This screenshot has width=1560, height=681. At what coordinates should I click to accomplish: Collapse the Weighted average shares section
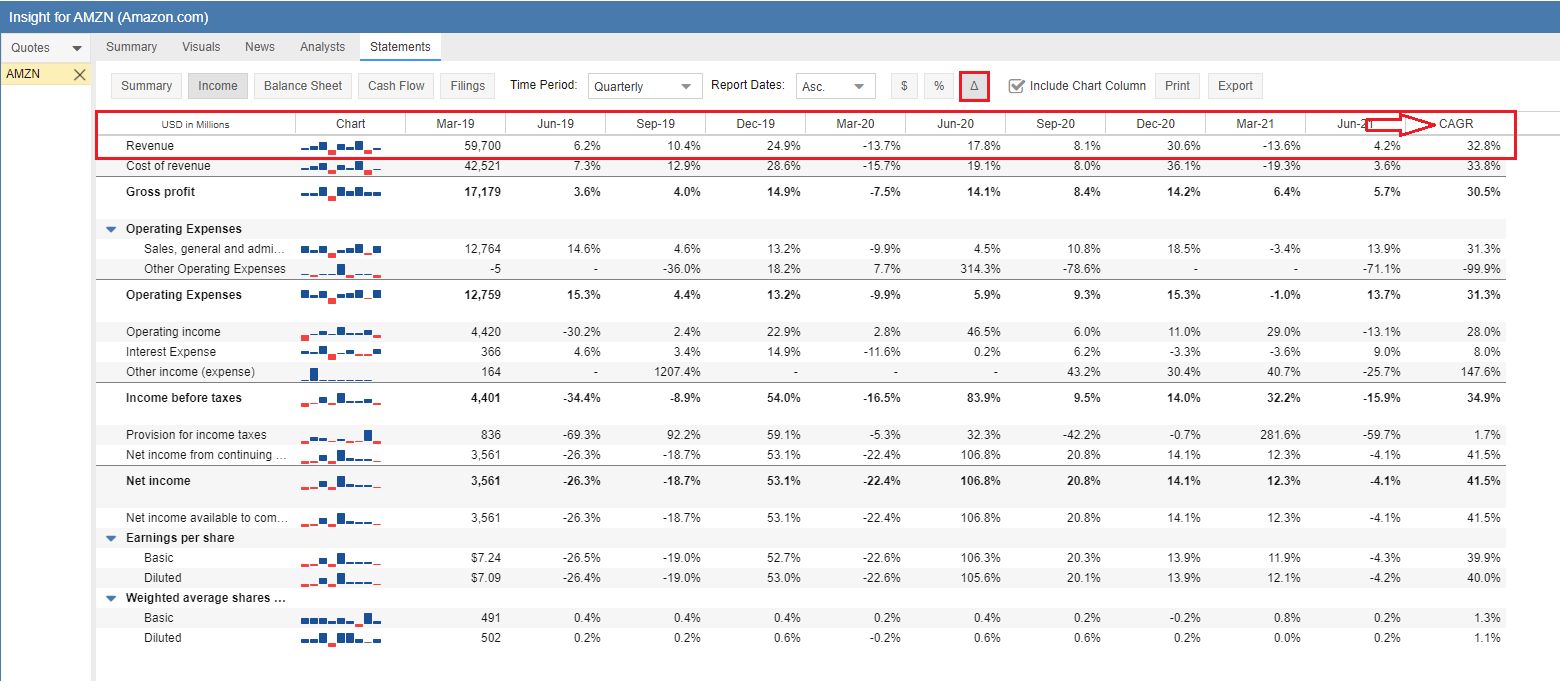[x=111, y=598]
